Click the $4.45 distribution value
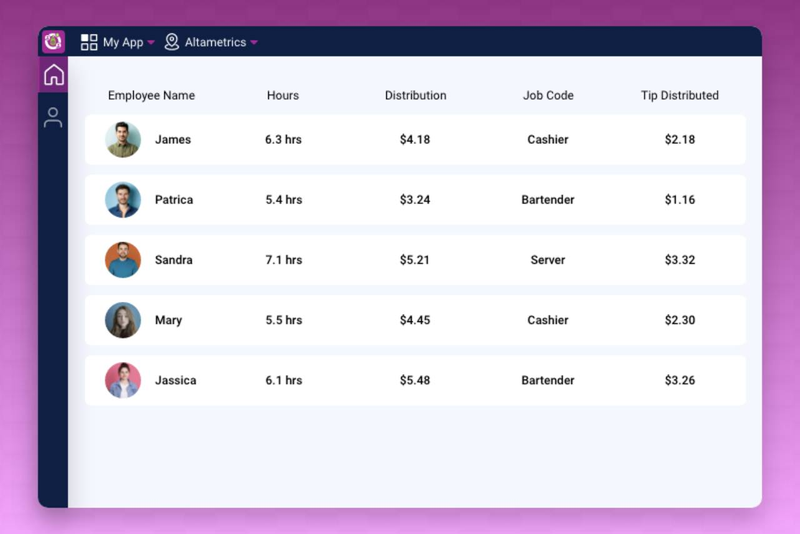Viewport: 800px width, 534px height. click(415, 320)
